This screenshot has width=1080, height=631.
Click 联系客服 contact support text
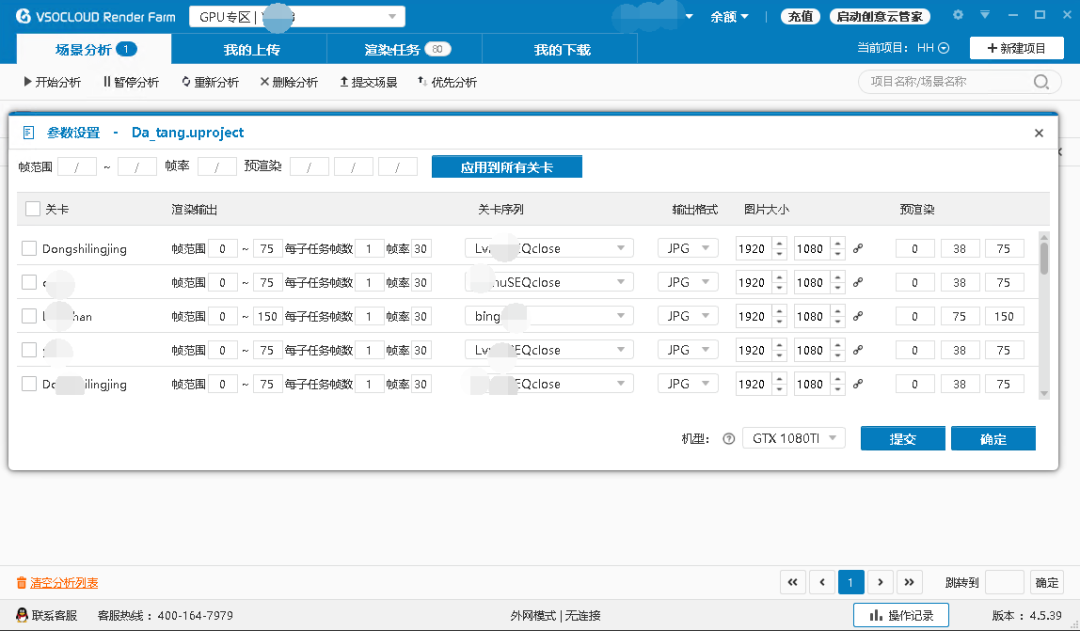pyautogui.click(x=54, y=615)
